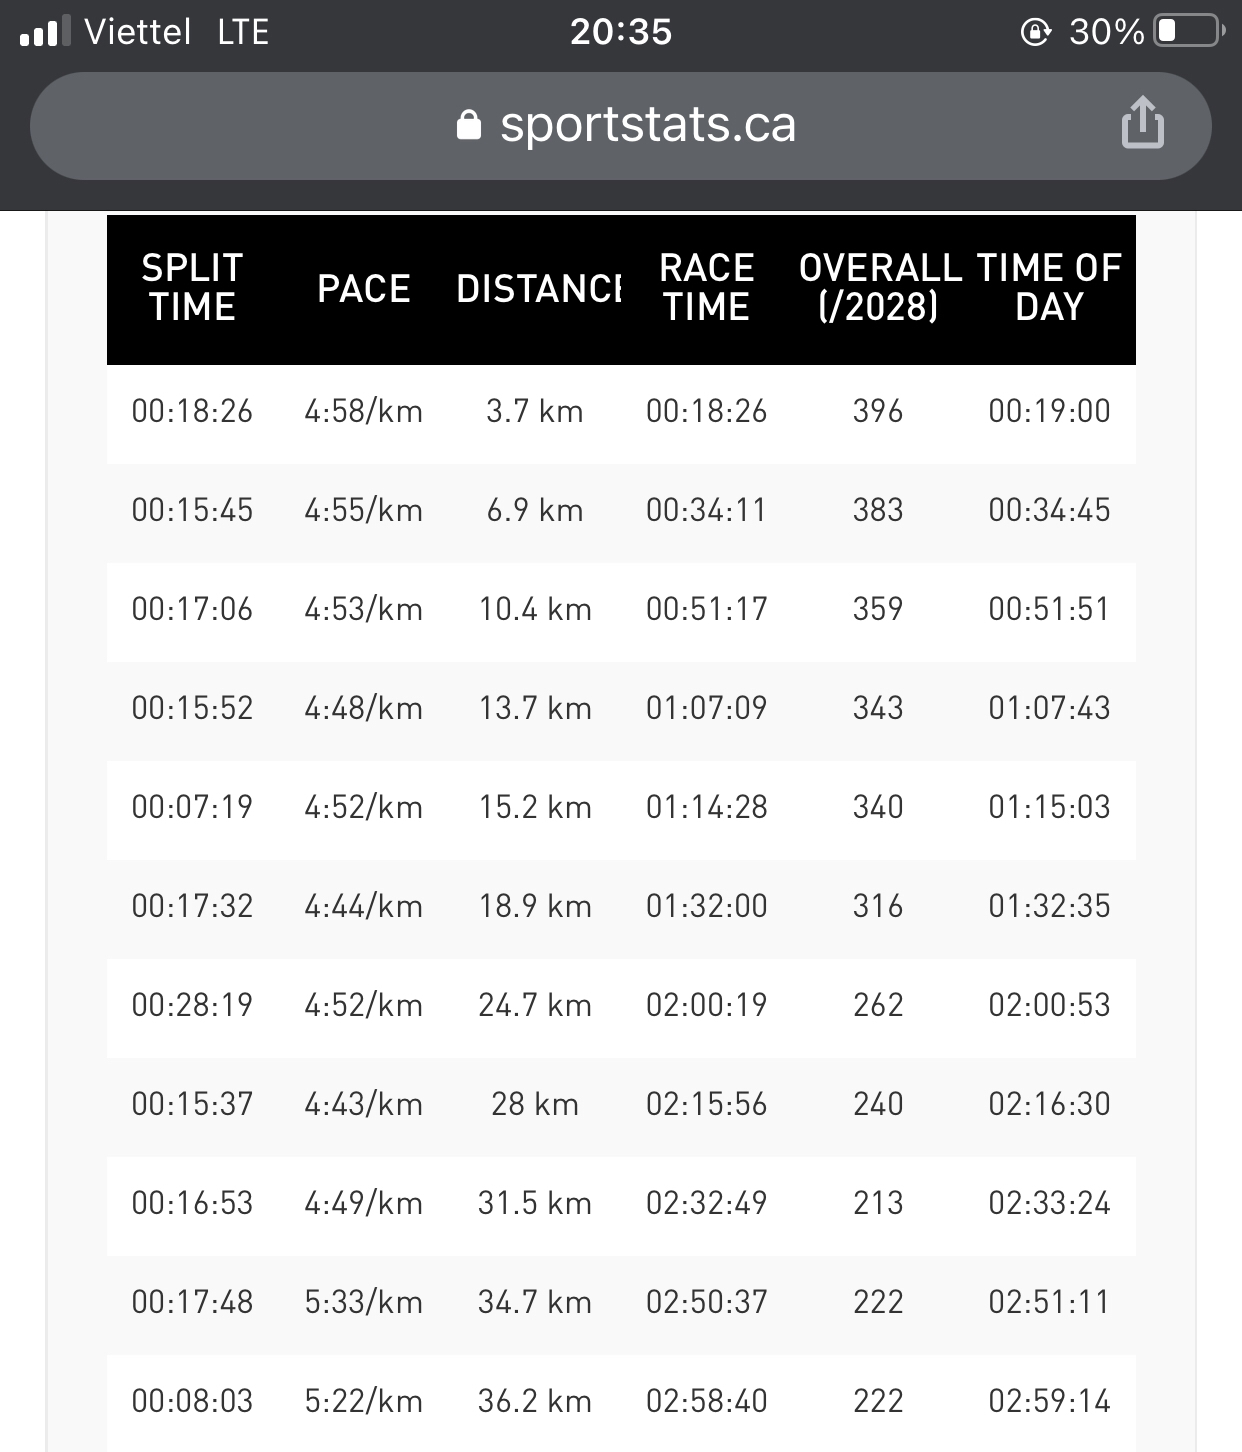Viewport: 1242px width, 1452px height.
Task: Tap the padlock icon beside sportstats.ca
Action: point(468,125)
